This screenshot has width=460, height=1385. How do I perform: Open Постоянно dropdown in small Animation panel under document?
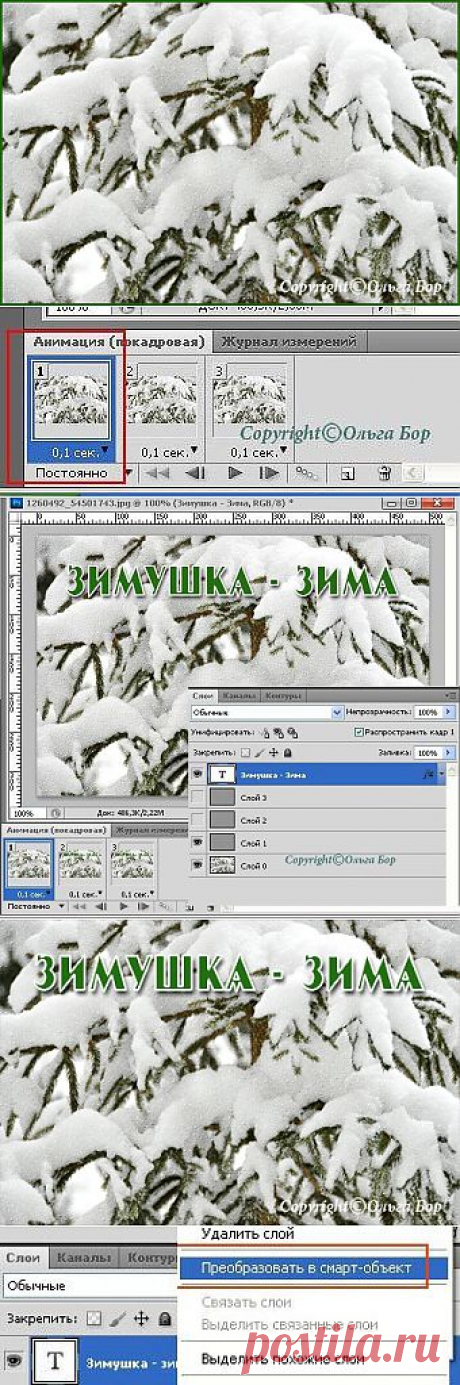pyautogui.click(x=34, y=905)
